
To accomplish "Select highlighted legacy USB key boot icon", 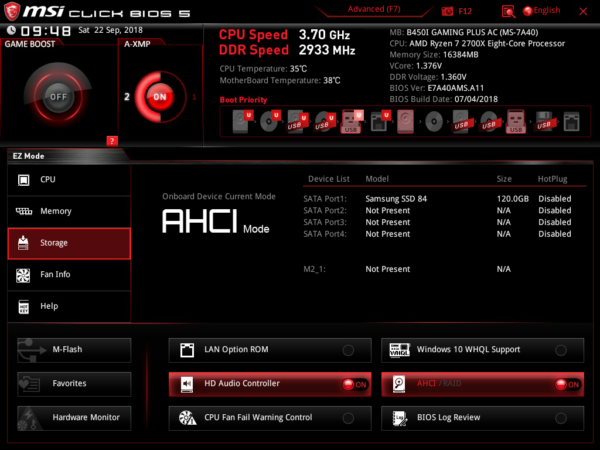I will click(x=516, y=122).
